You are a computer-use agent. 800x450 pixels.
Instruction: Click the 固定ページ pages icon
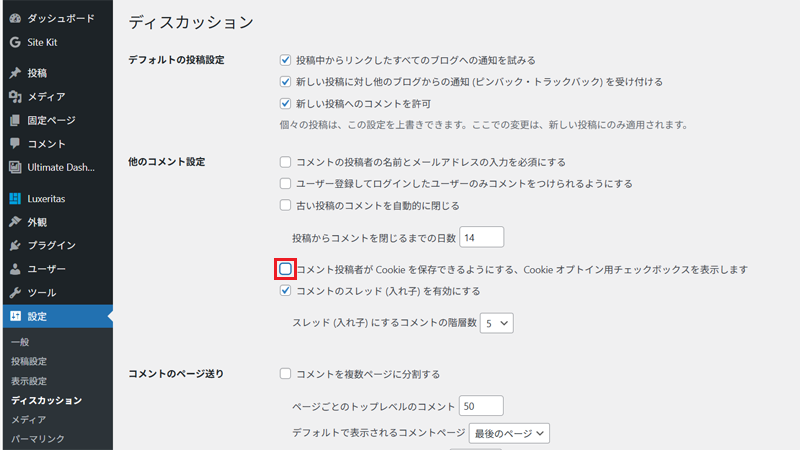tap(15, 120)
